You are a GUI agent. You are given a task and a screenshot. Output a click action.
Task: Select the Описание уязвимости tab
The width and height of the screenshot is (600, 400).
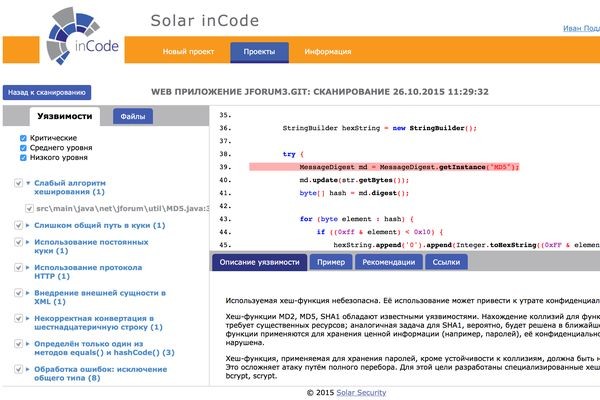pyautogui.click(x=259, y=262)
